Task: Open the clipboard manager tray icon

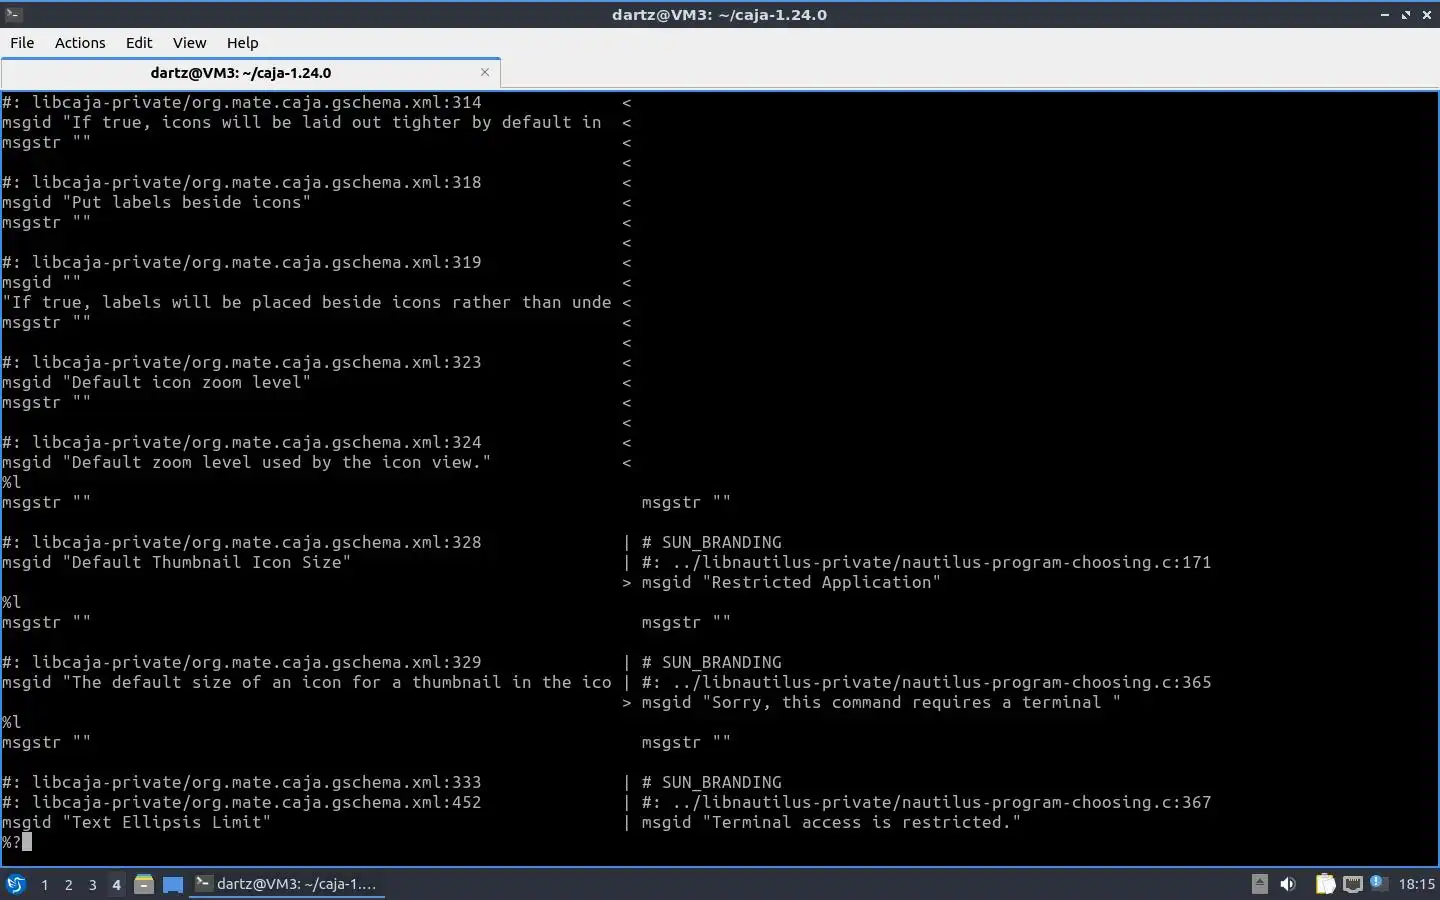Action: click(x=1325, y=884)
